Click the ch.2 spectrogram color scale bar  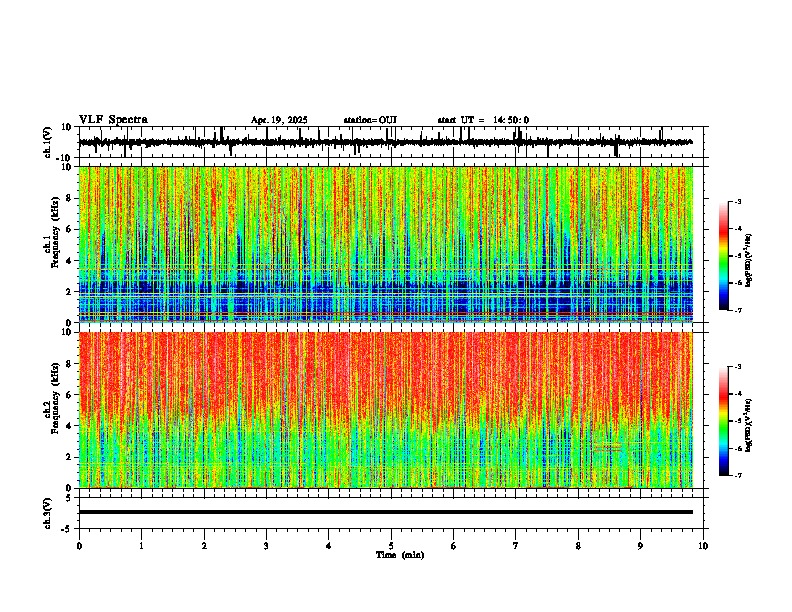[x=724, y=421]
